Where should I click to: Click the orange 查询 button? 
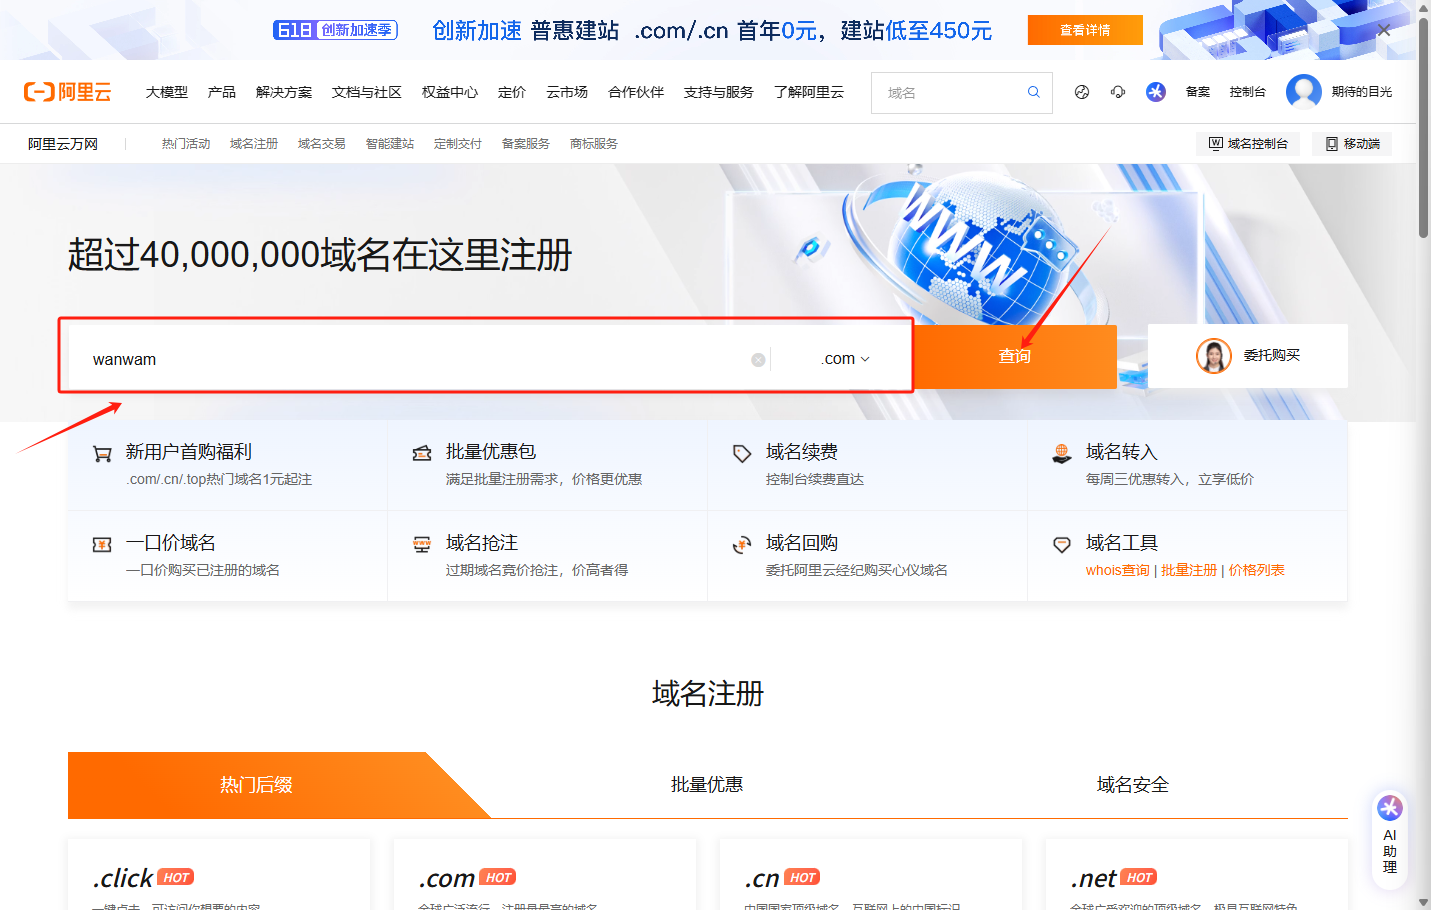click(1015, 356)
